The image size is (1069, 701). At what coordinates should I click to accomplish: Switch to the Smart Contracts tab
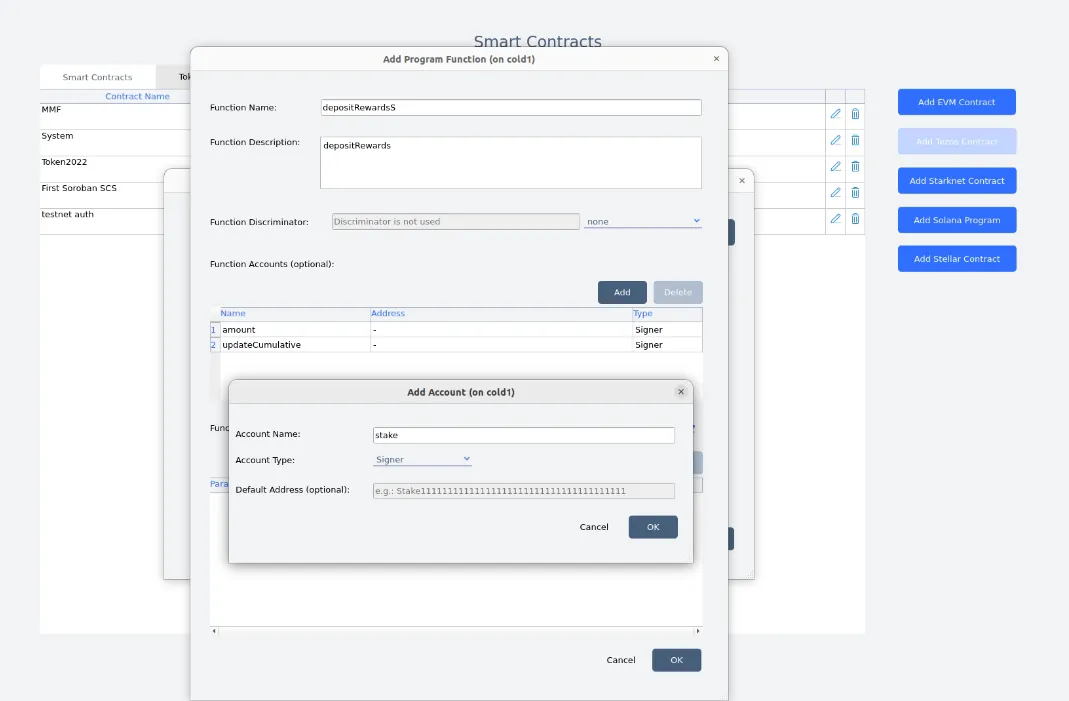point(97,77)
